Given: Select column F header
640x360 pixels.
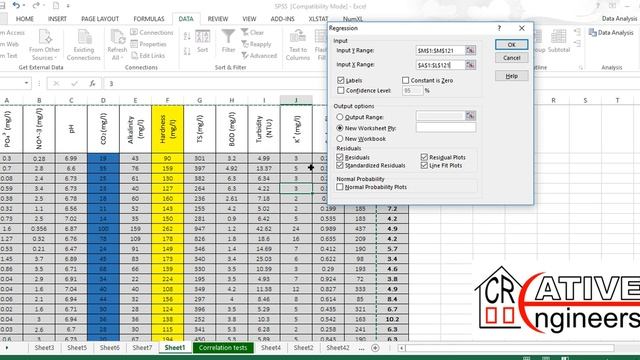Looking at the screenshot, I should click(167, 100).
